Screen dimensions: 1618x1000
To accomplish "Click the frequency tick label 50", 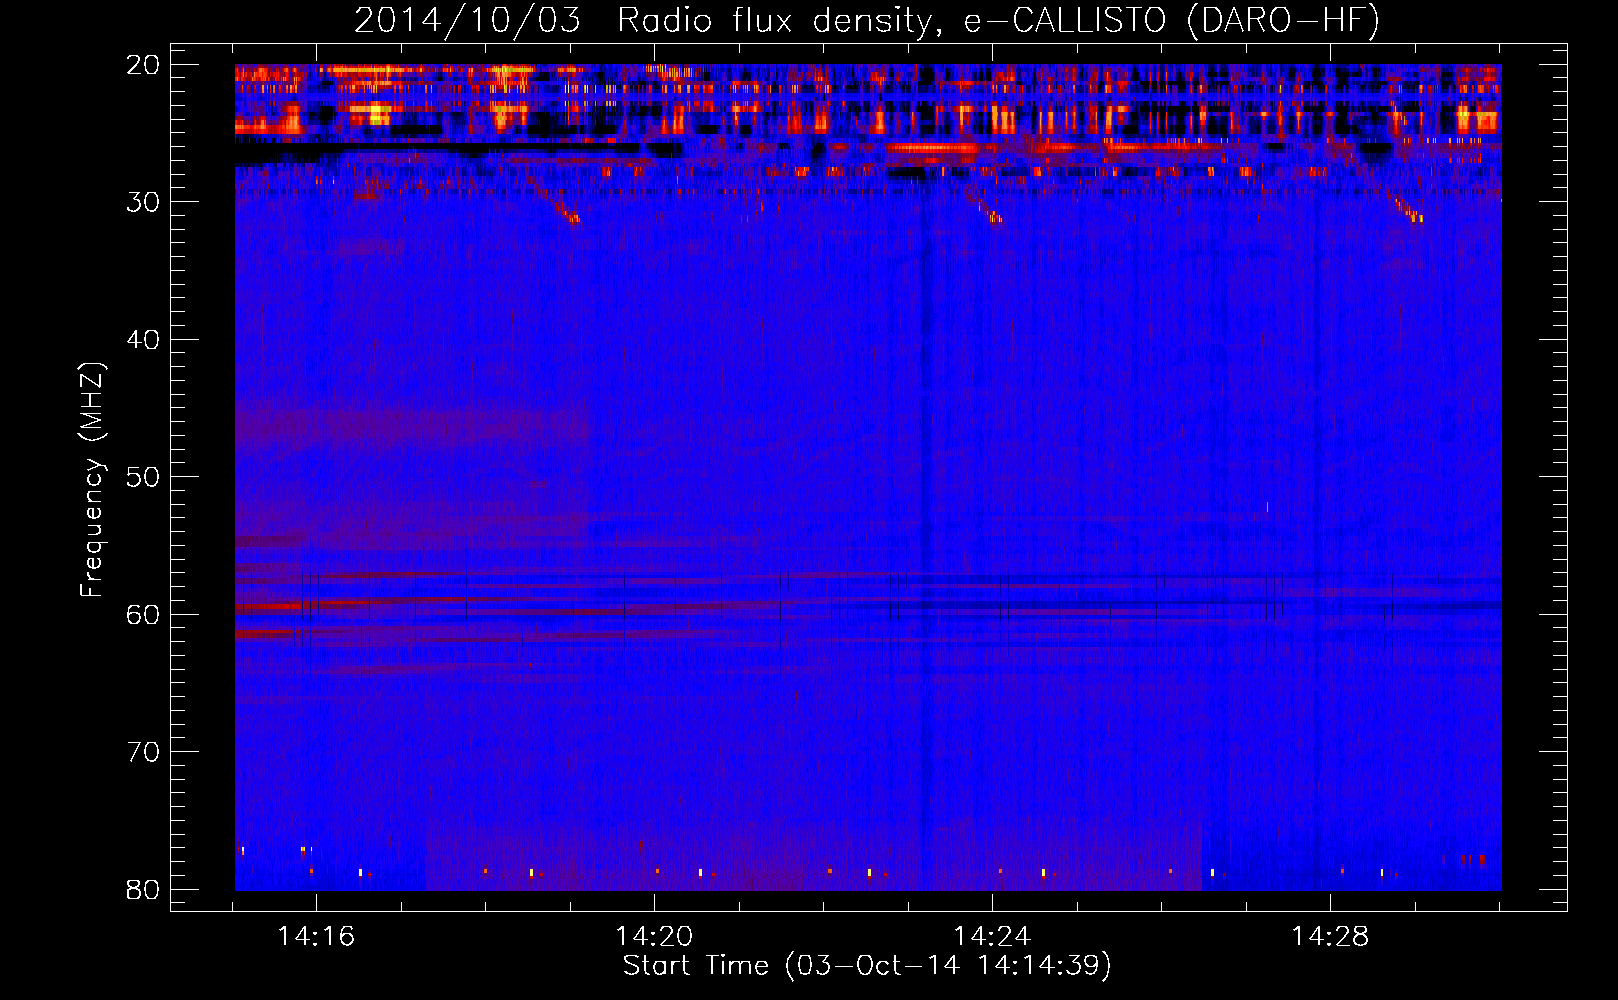I will [143, 477].
